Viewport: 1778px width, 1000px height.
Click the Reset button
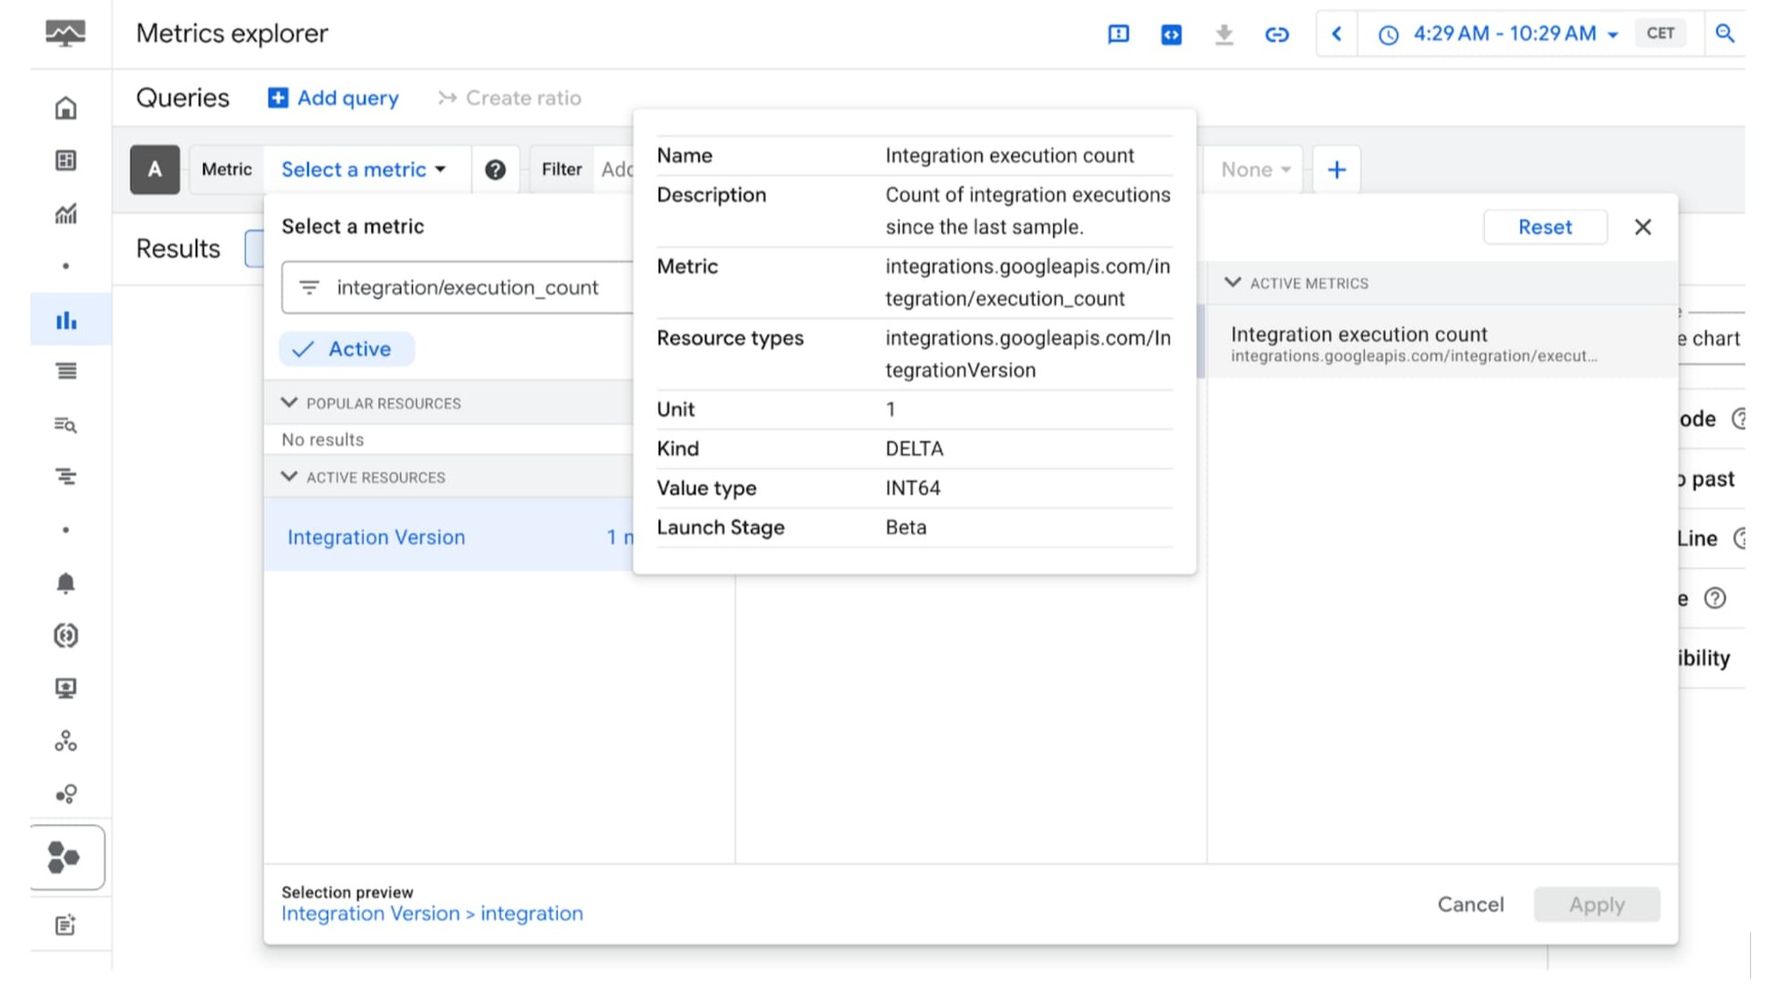pos(1544,227)
